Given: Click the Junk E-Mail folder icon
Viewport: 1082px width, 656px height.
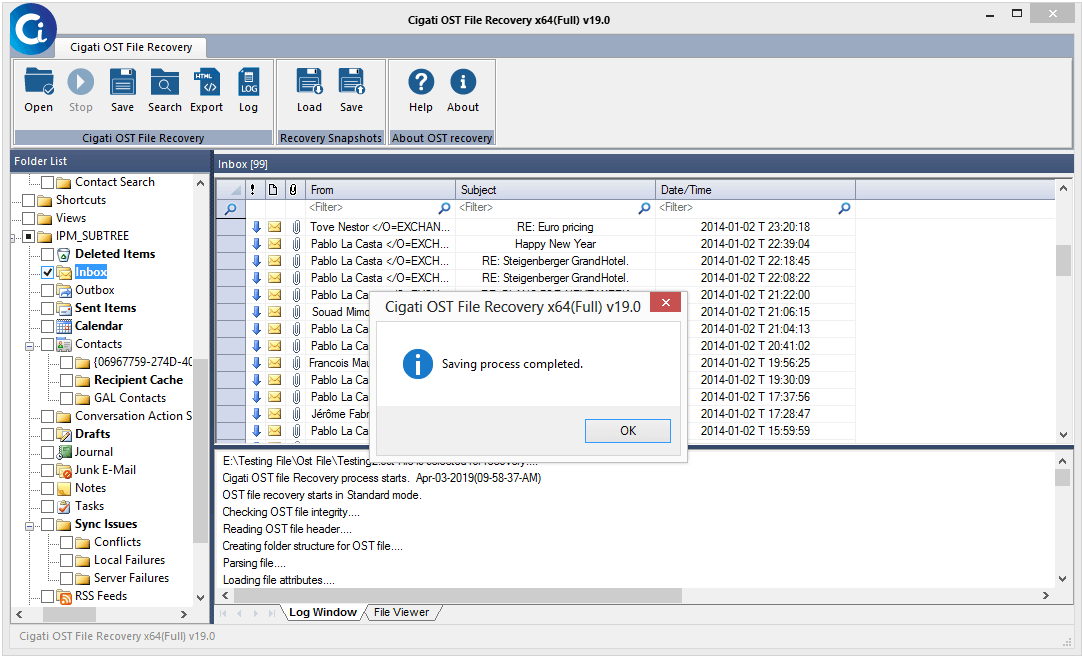Looking at the screenshot, I should tap(63, 470).
